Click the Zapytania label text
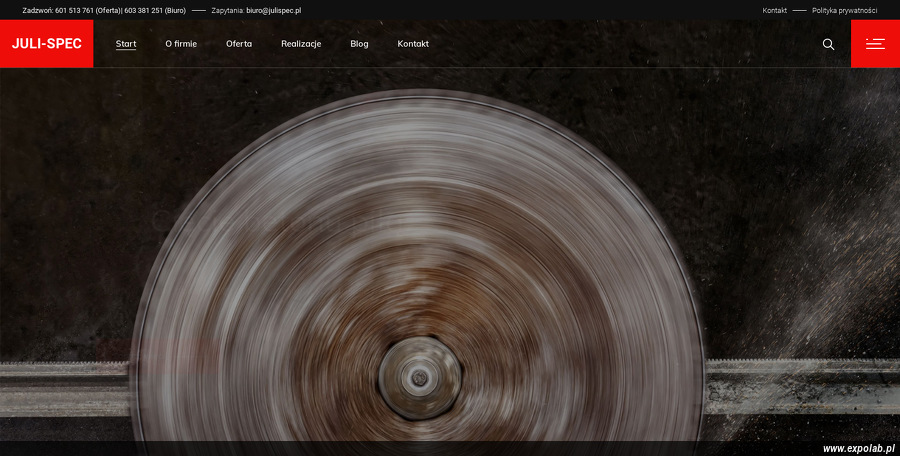900x456 pixels. click(228, 10)
